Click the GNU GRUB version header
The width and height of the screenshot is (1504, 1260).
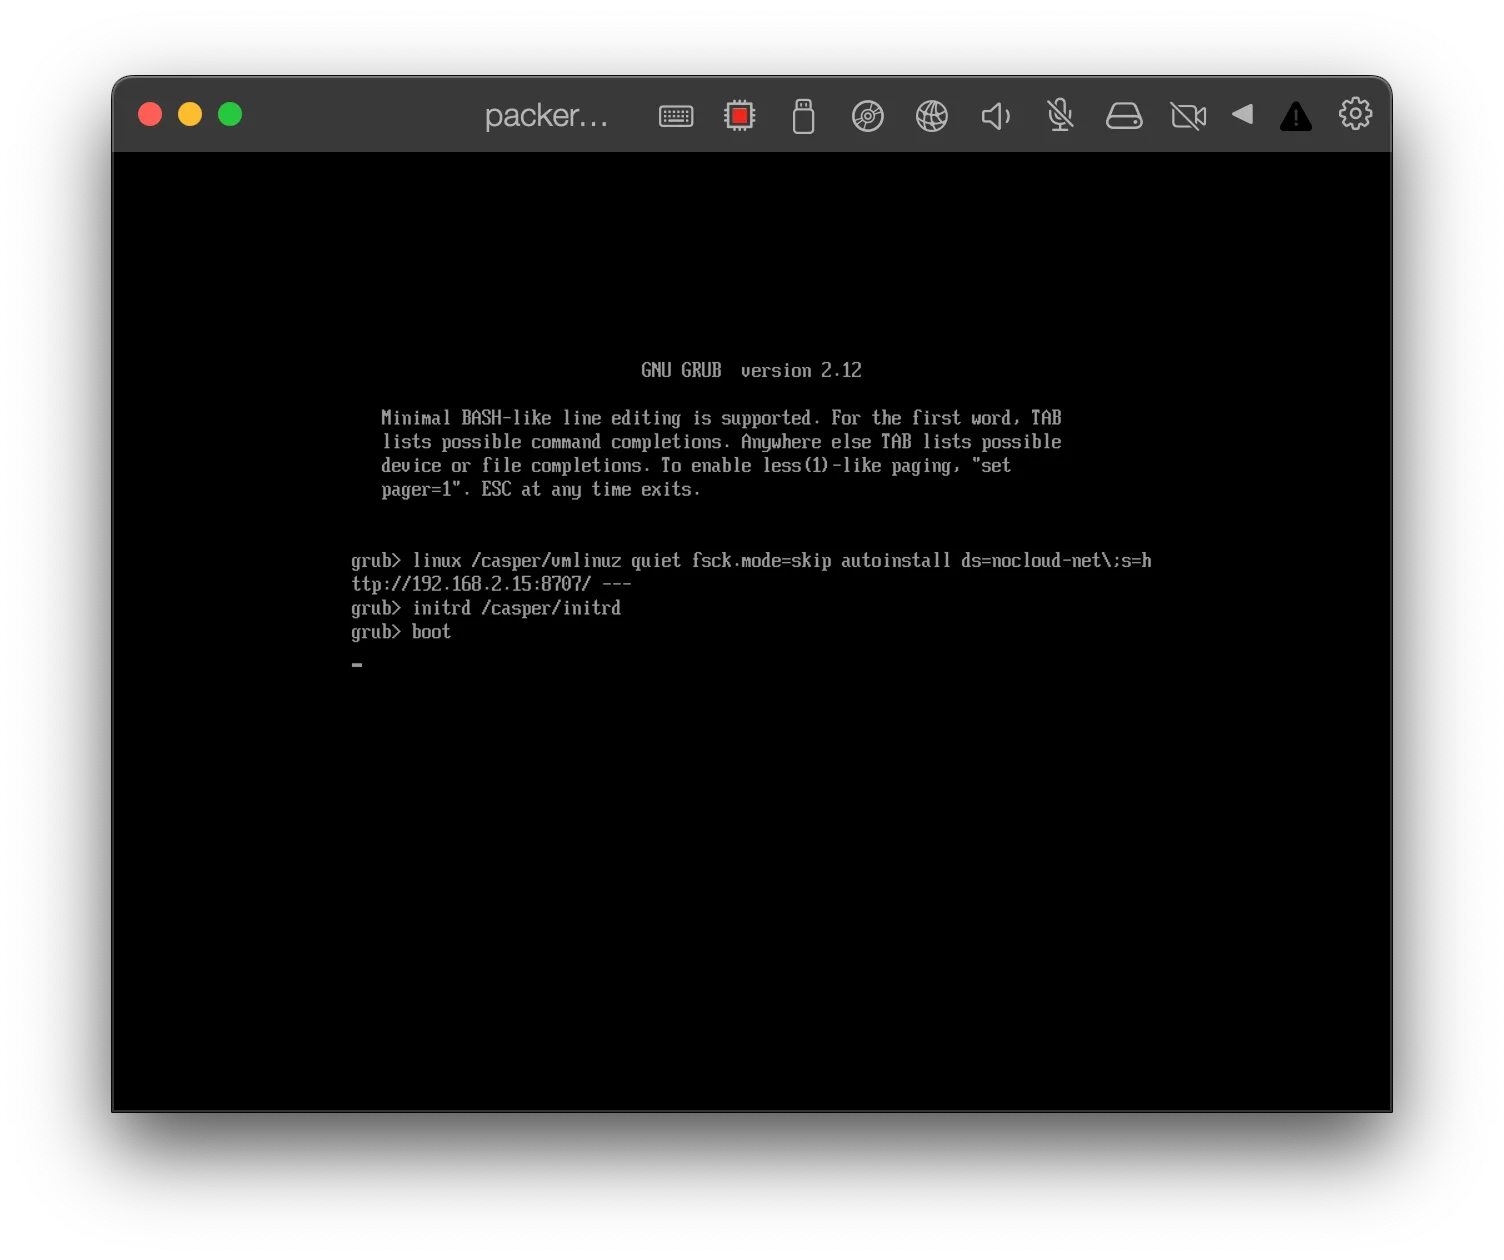point(751,370)
